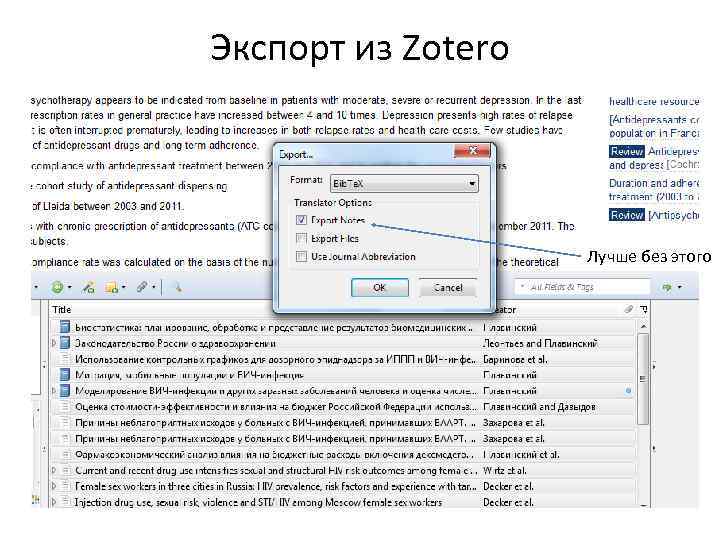Click the scroll up arrow of items list
720x540 pixels.
(643, 326)
